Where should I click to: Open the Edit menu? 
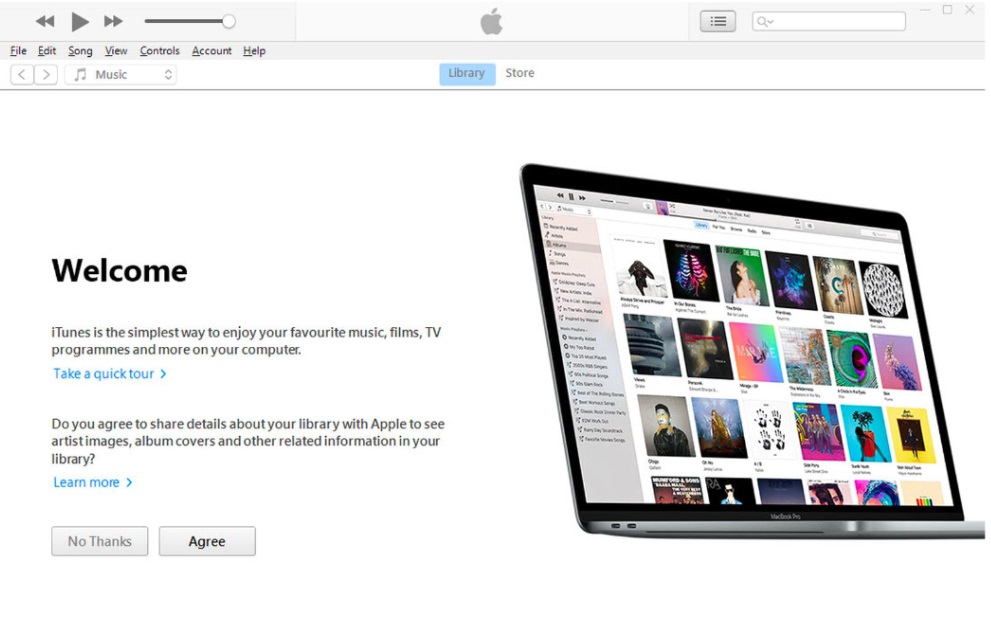[47, 51]
